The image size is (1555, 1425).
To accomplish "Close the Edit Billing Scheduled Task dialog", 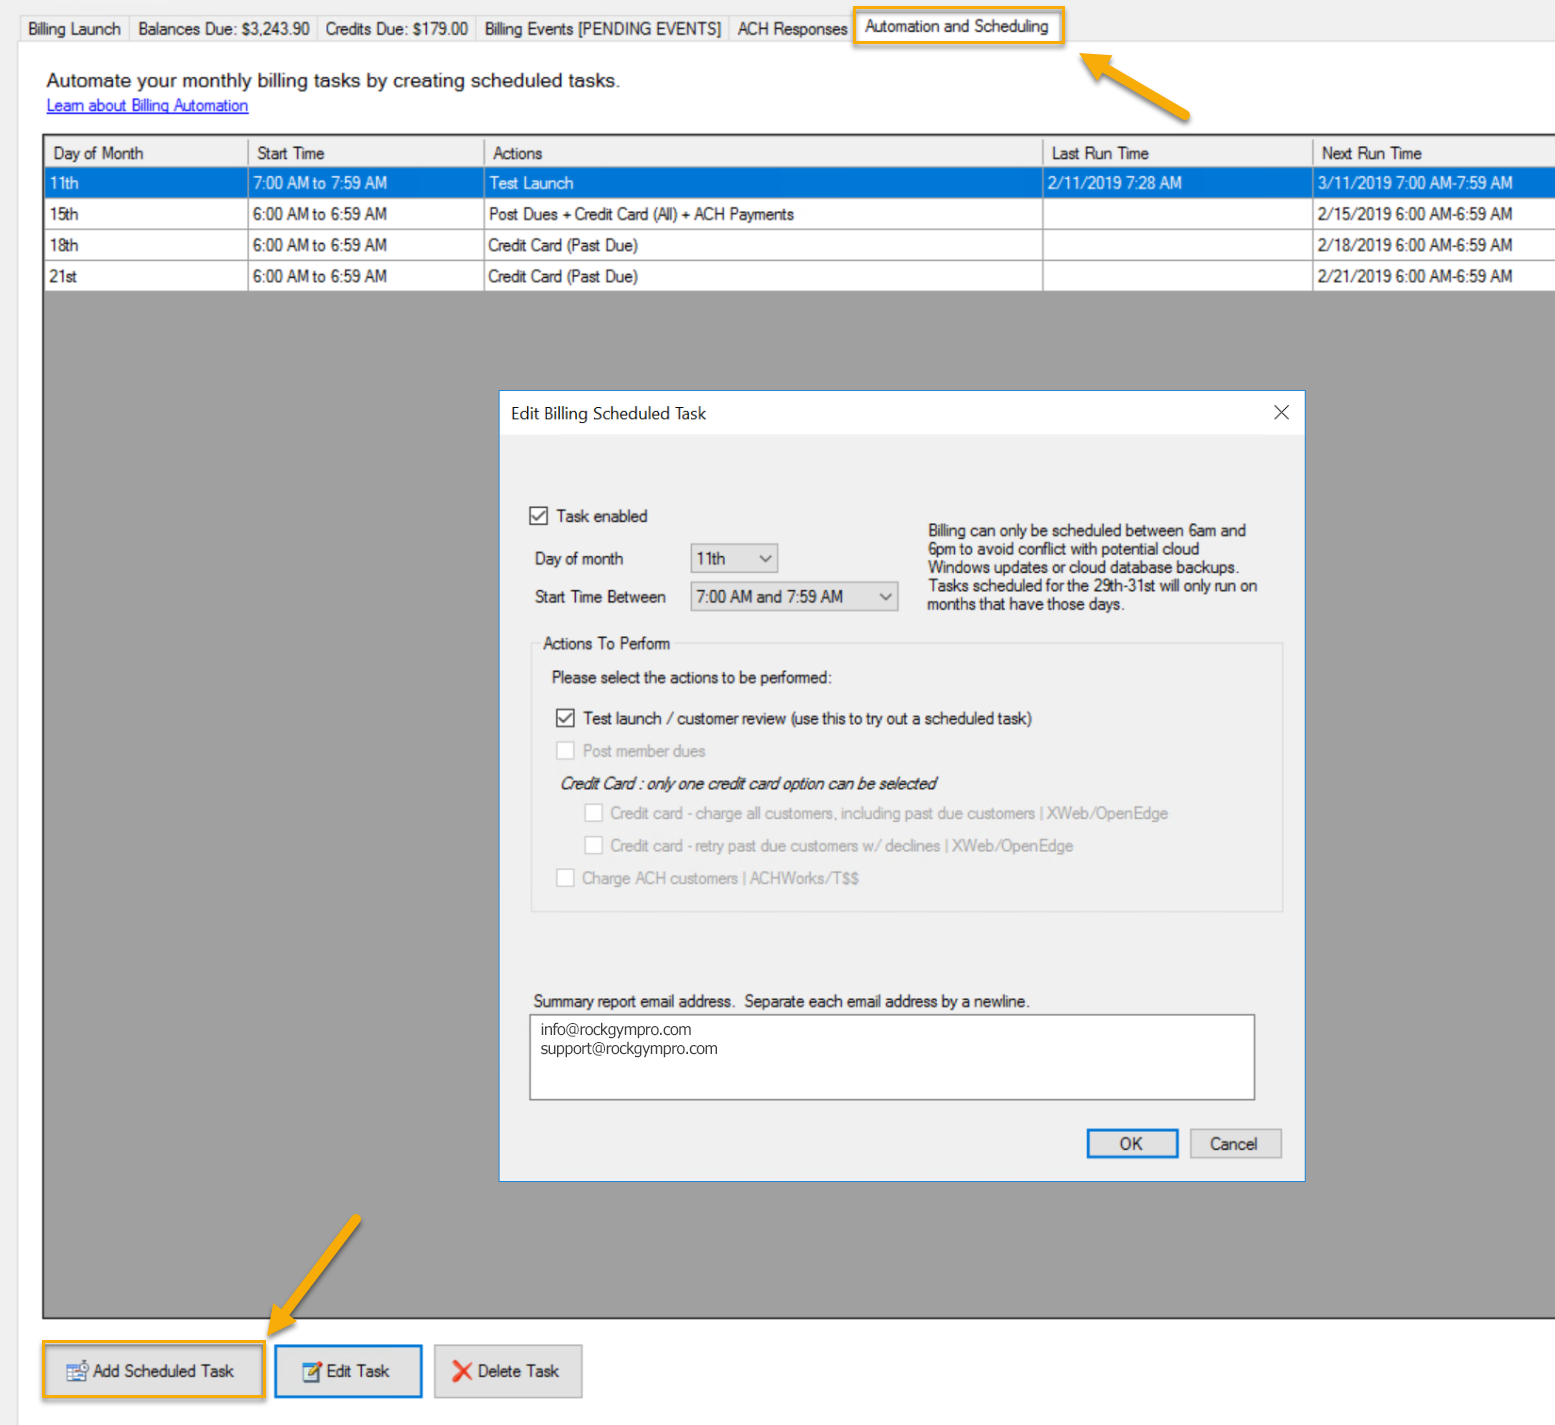I will pos(1281,413).
